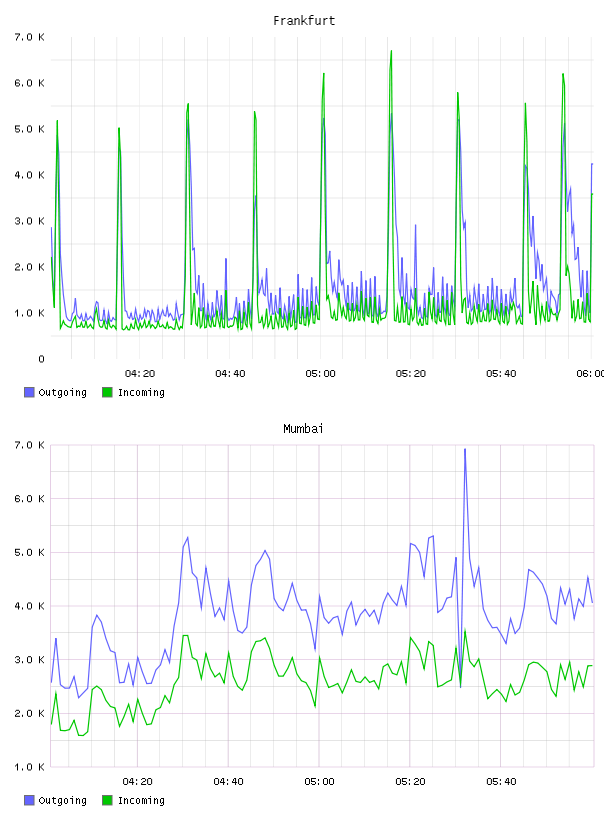Click the 1.0 K axis label on Frankfurt graph
The width and height of the screenshot is (608, 816).
(x=30, y=313)
